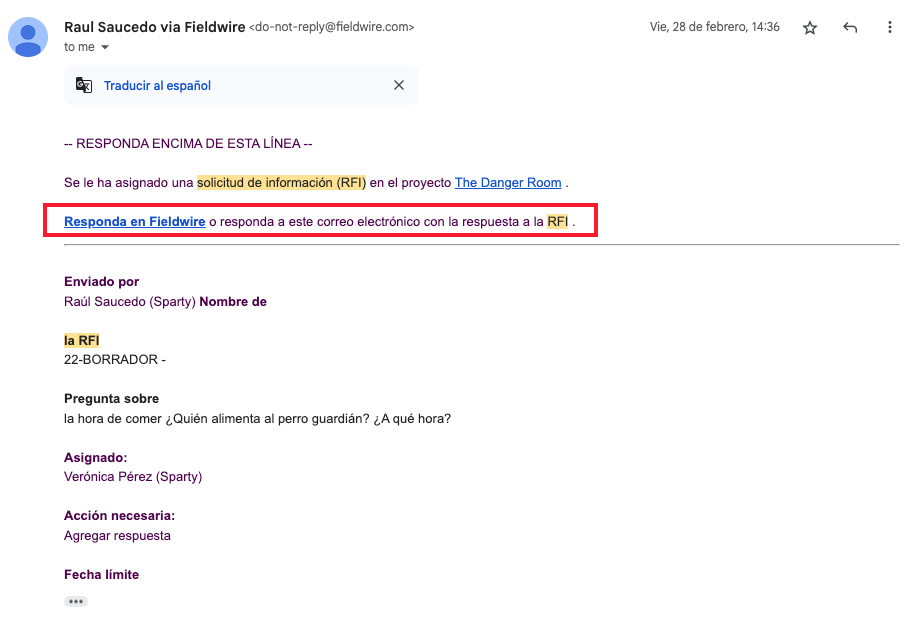908x640 pixels.
Task: Star this email message
Action: 810,28
